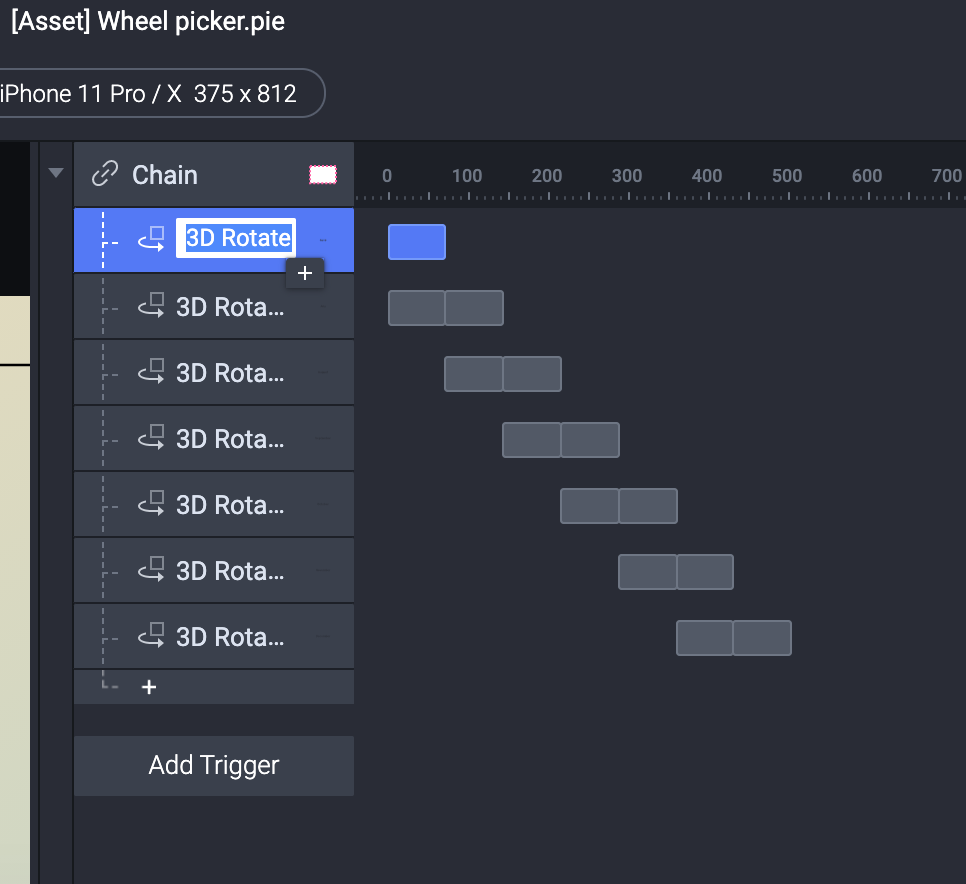Click the small plus button under the selected row
966x884 pixels.
coord(305,273)
